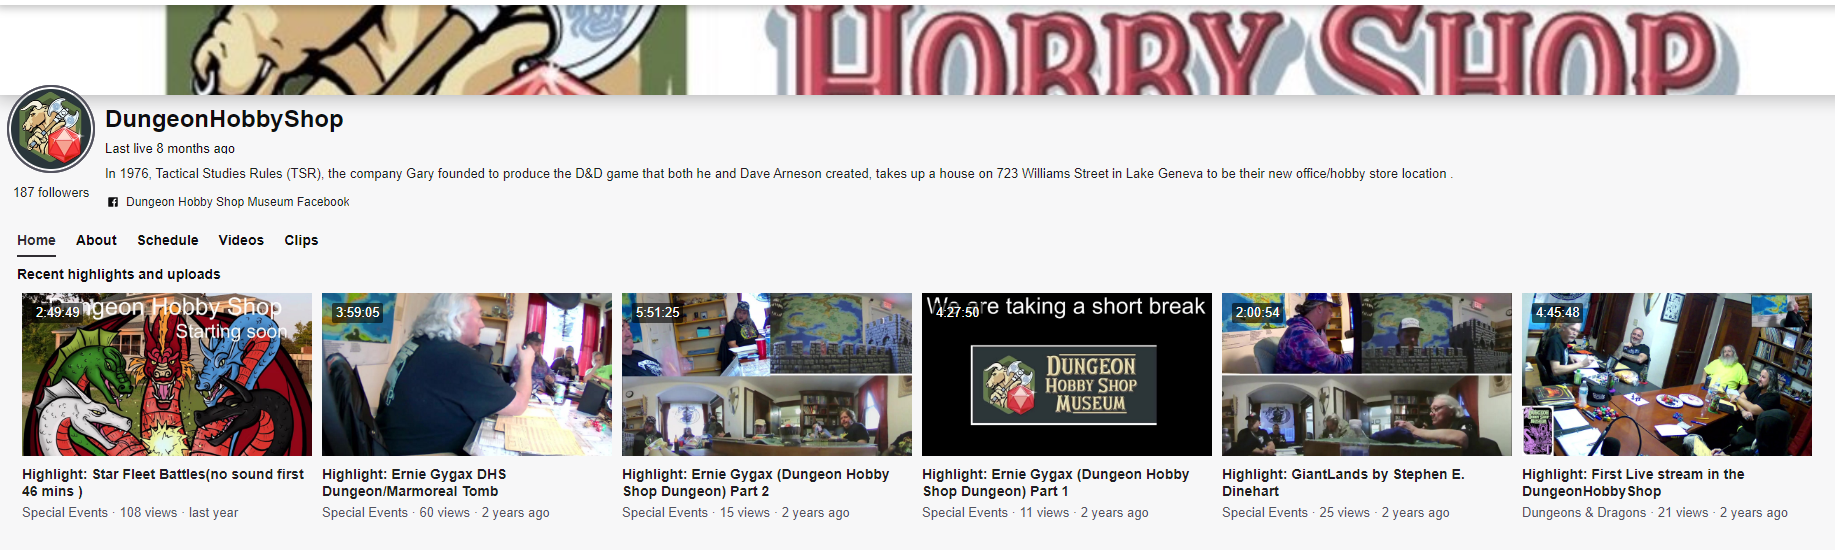Open Special Events category under 11 views video
Image resolution: width=1835 pixels, height=550 pixels.
coord(965,513)
